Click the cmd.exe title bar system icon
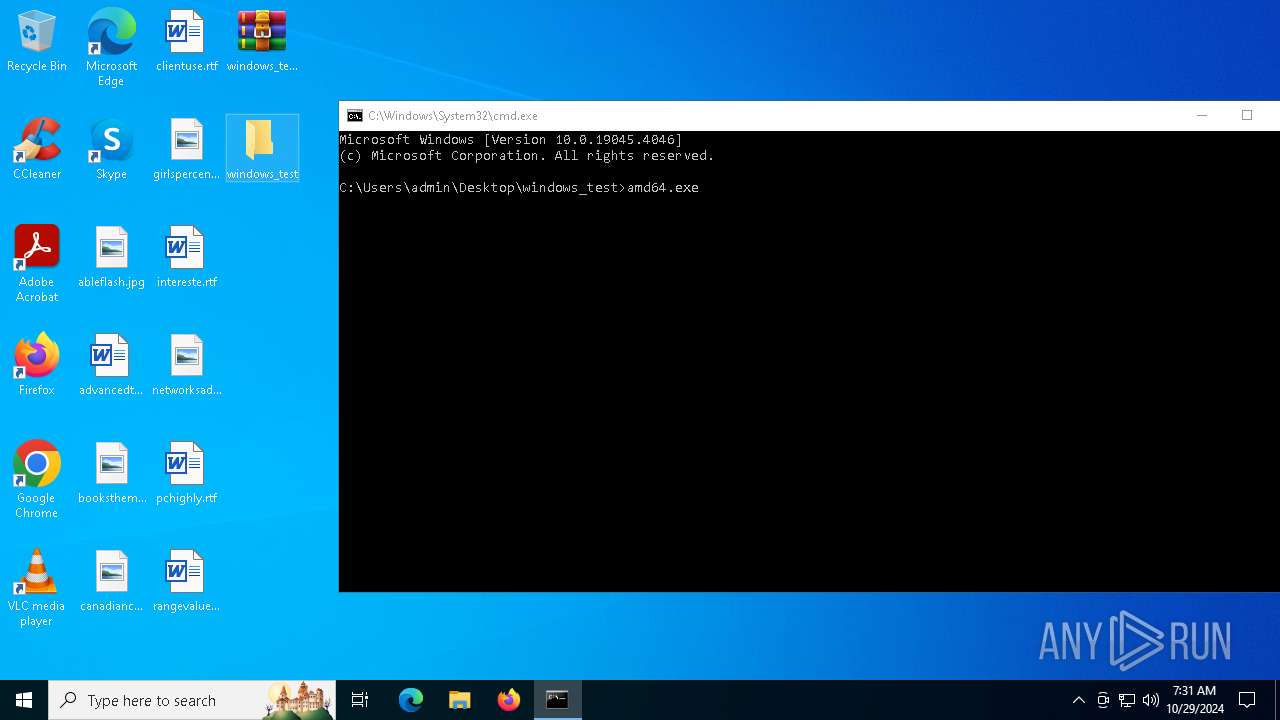1280x720 pixels. point(354,116)
